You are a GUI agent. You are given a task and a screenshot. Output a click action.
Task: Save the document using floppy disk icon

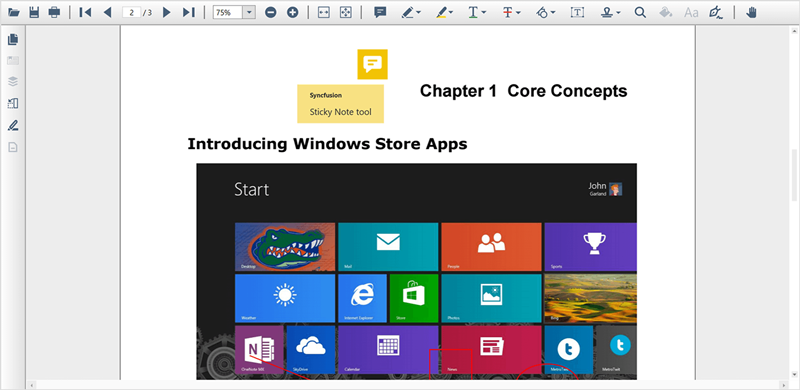tap(34, 12)
